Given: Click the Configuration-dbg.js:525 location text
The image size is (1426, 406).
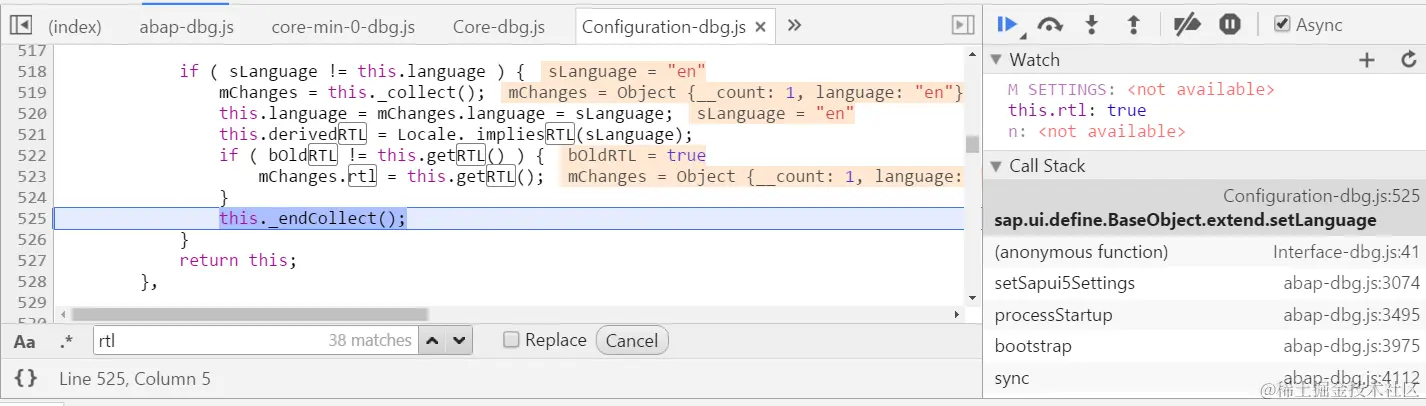Looking at the screenshot, I should 1321,197.
